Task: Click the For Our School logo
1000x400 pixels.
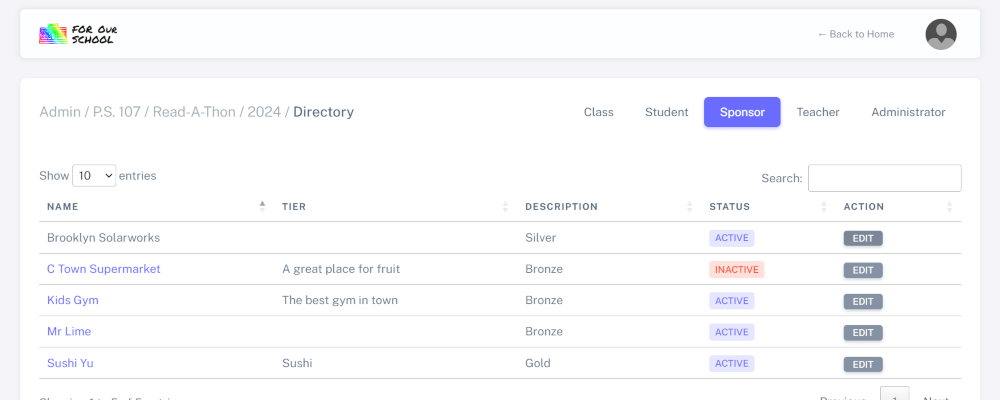Action: tap(78, 34)
